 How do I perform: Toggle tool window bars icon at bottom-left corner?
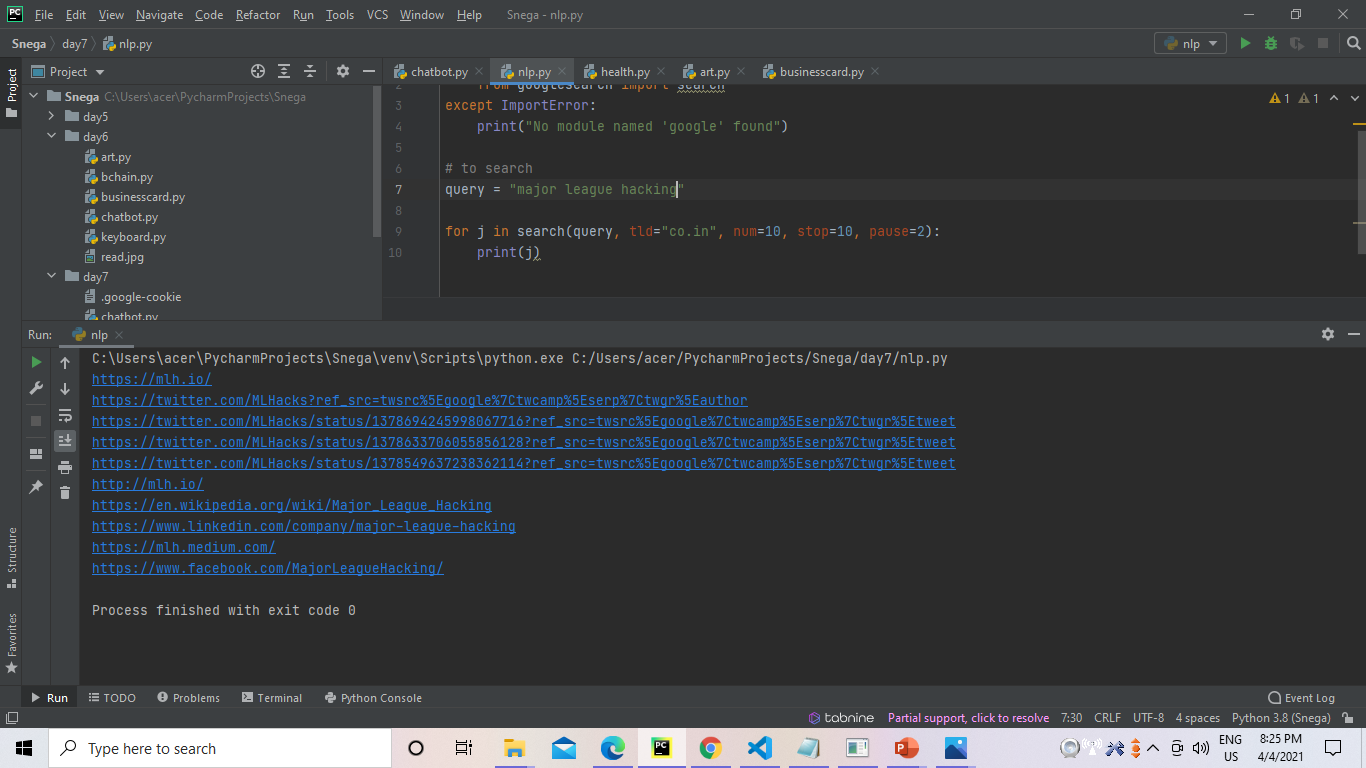(12, 718)
